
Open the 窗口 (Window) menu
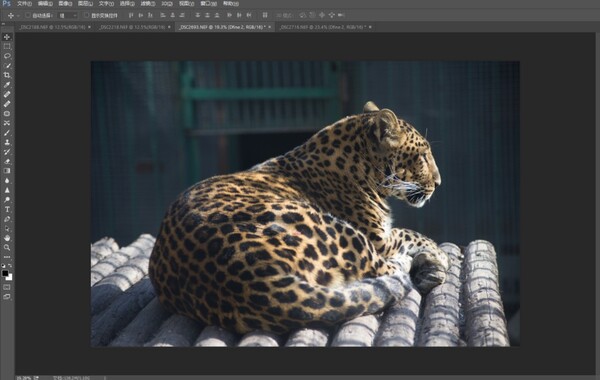pos(209,3)
